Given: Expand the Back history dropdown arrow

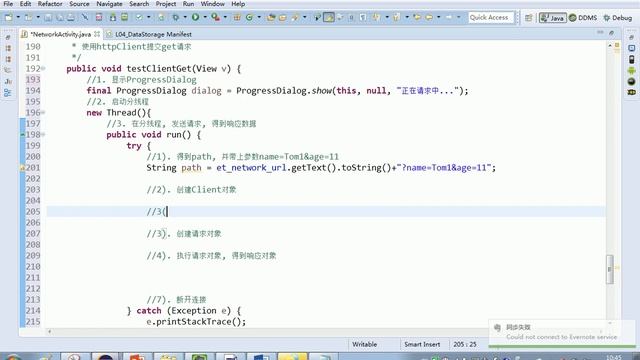Looking at the screenshot, I should click(x=438, y=17).
